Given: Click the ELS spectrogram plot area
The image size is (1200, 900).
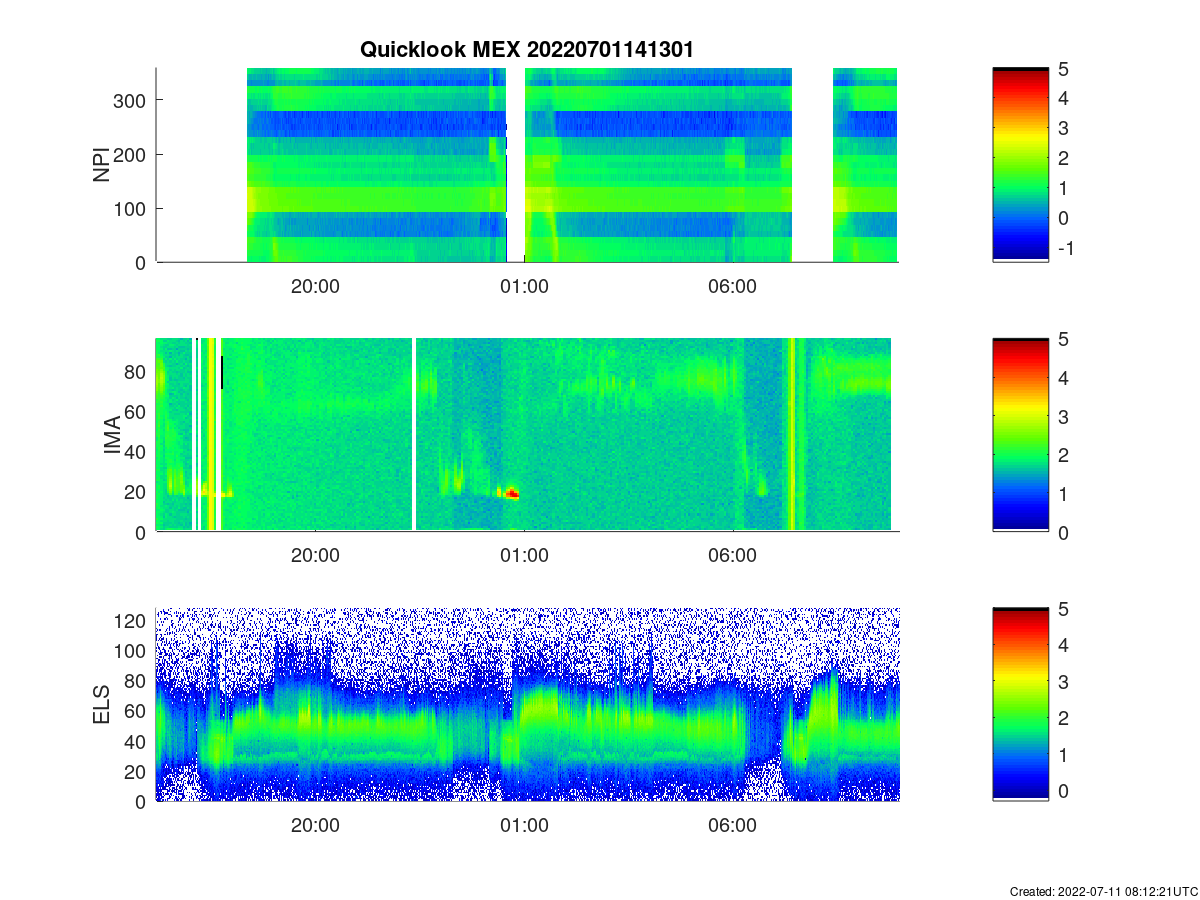Looking at the screenshot, I should tap(527, 704).
